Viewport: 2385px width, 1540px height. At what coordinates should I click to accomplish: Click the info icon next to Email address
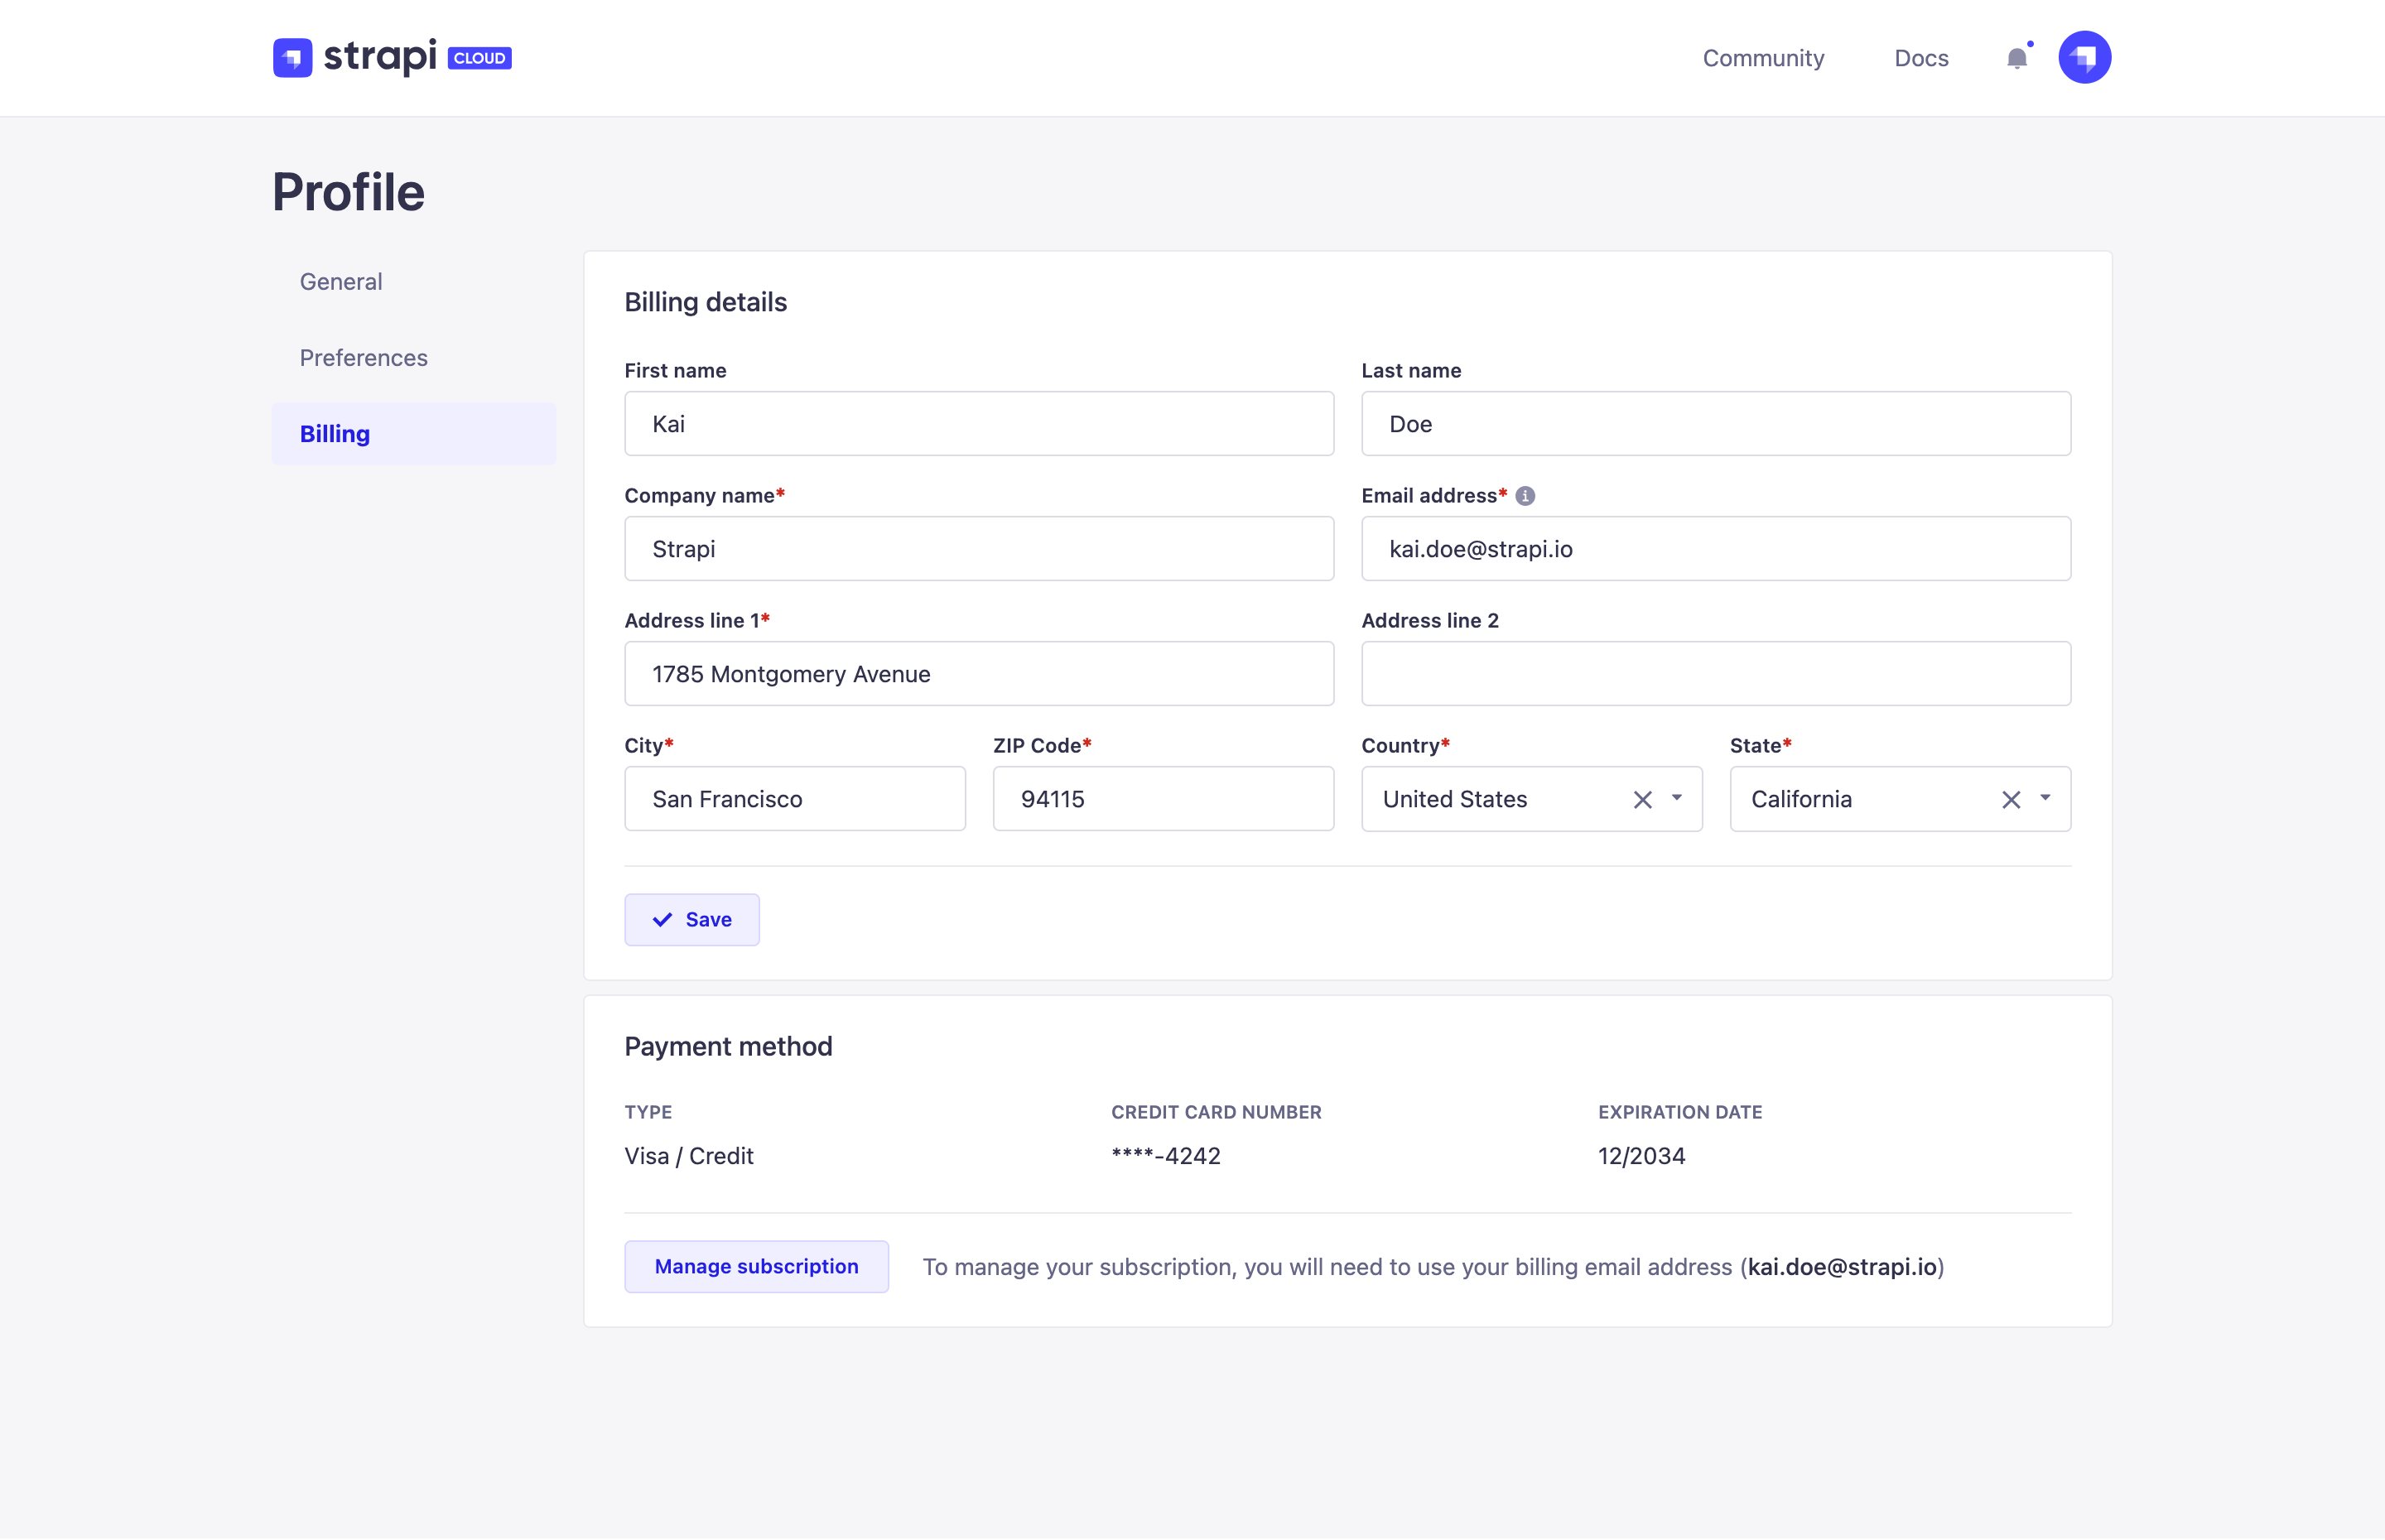point(1524,495)
